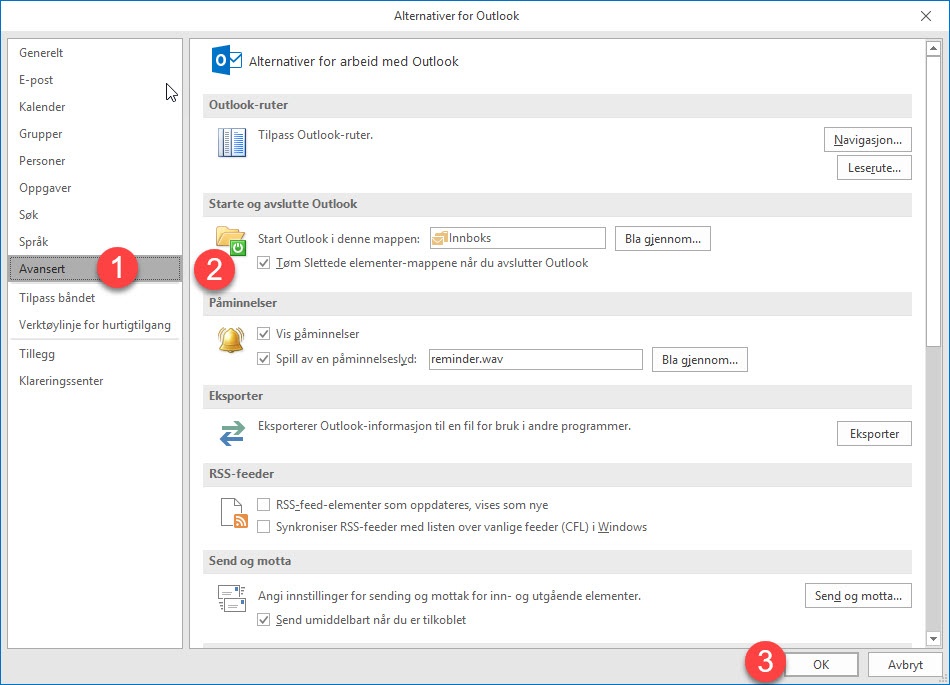The image size is (950, 685).
Task: Confirm settings with the OK button
Action: click(820, 665)
